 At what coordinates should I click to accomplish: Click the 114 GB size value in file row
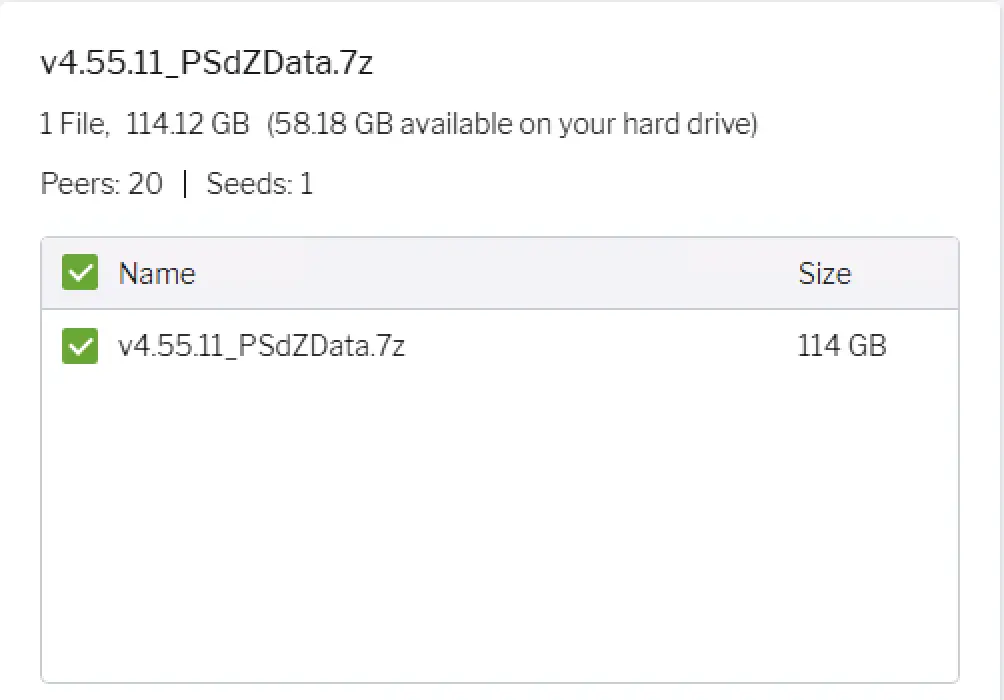tap(841, 346)
